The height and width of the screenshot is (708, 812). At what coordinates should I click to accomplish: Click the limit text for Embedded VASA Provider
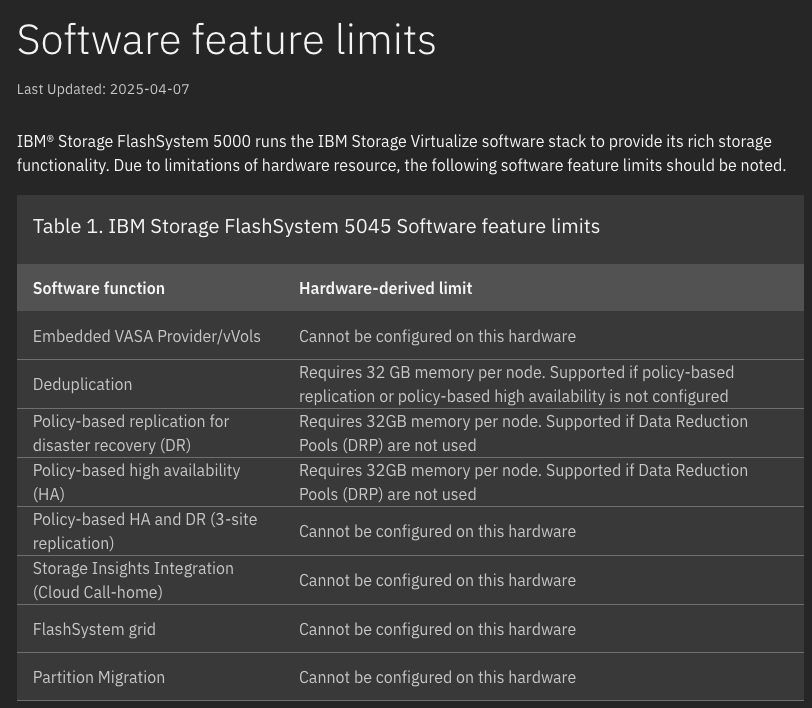tap(437, 336)
